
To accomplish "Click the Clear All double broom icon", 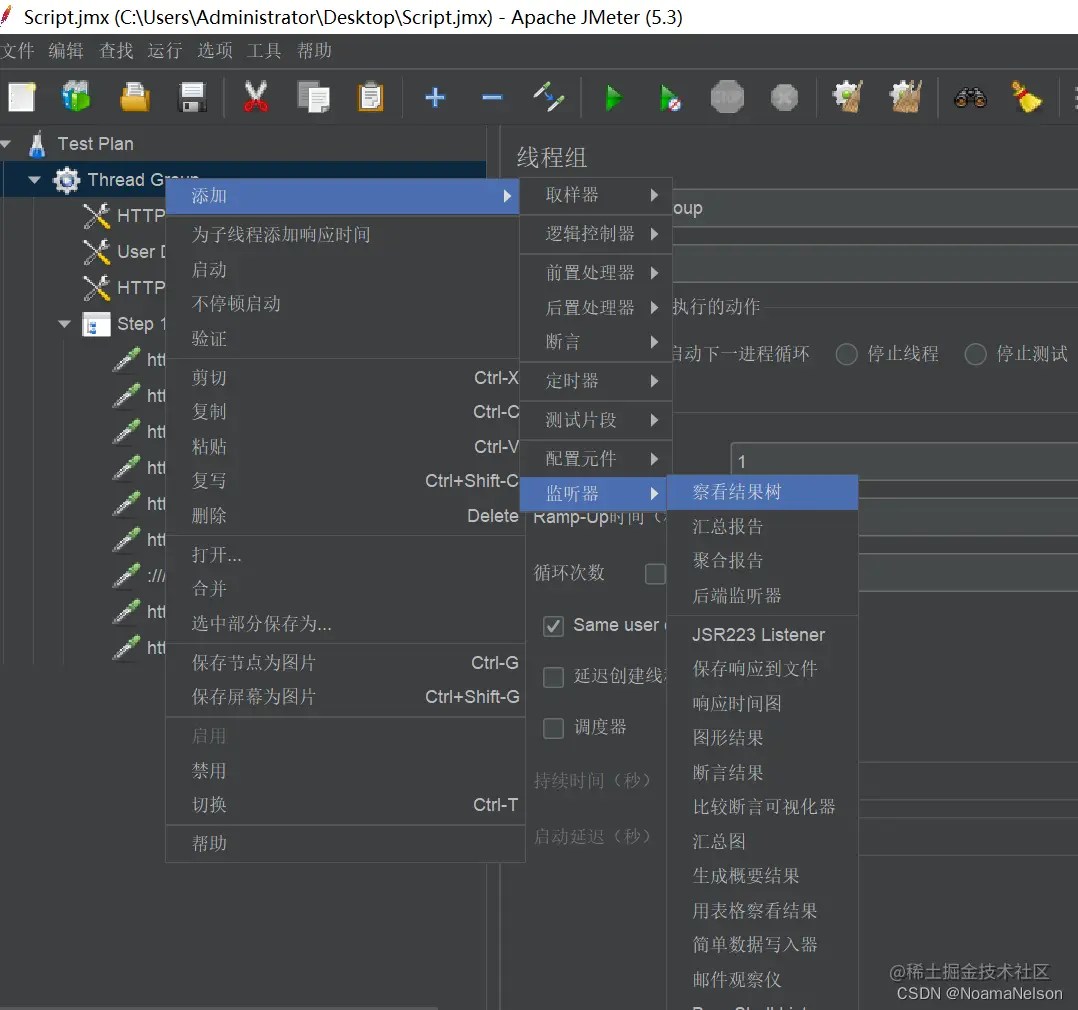I will pyautogui.click(x=906, y=97).
